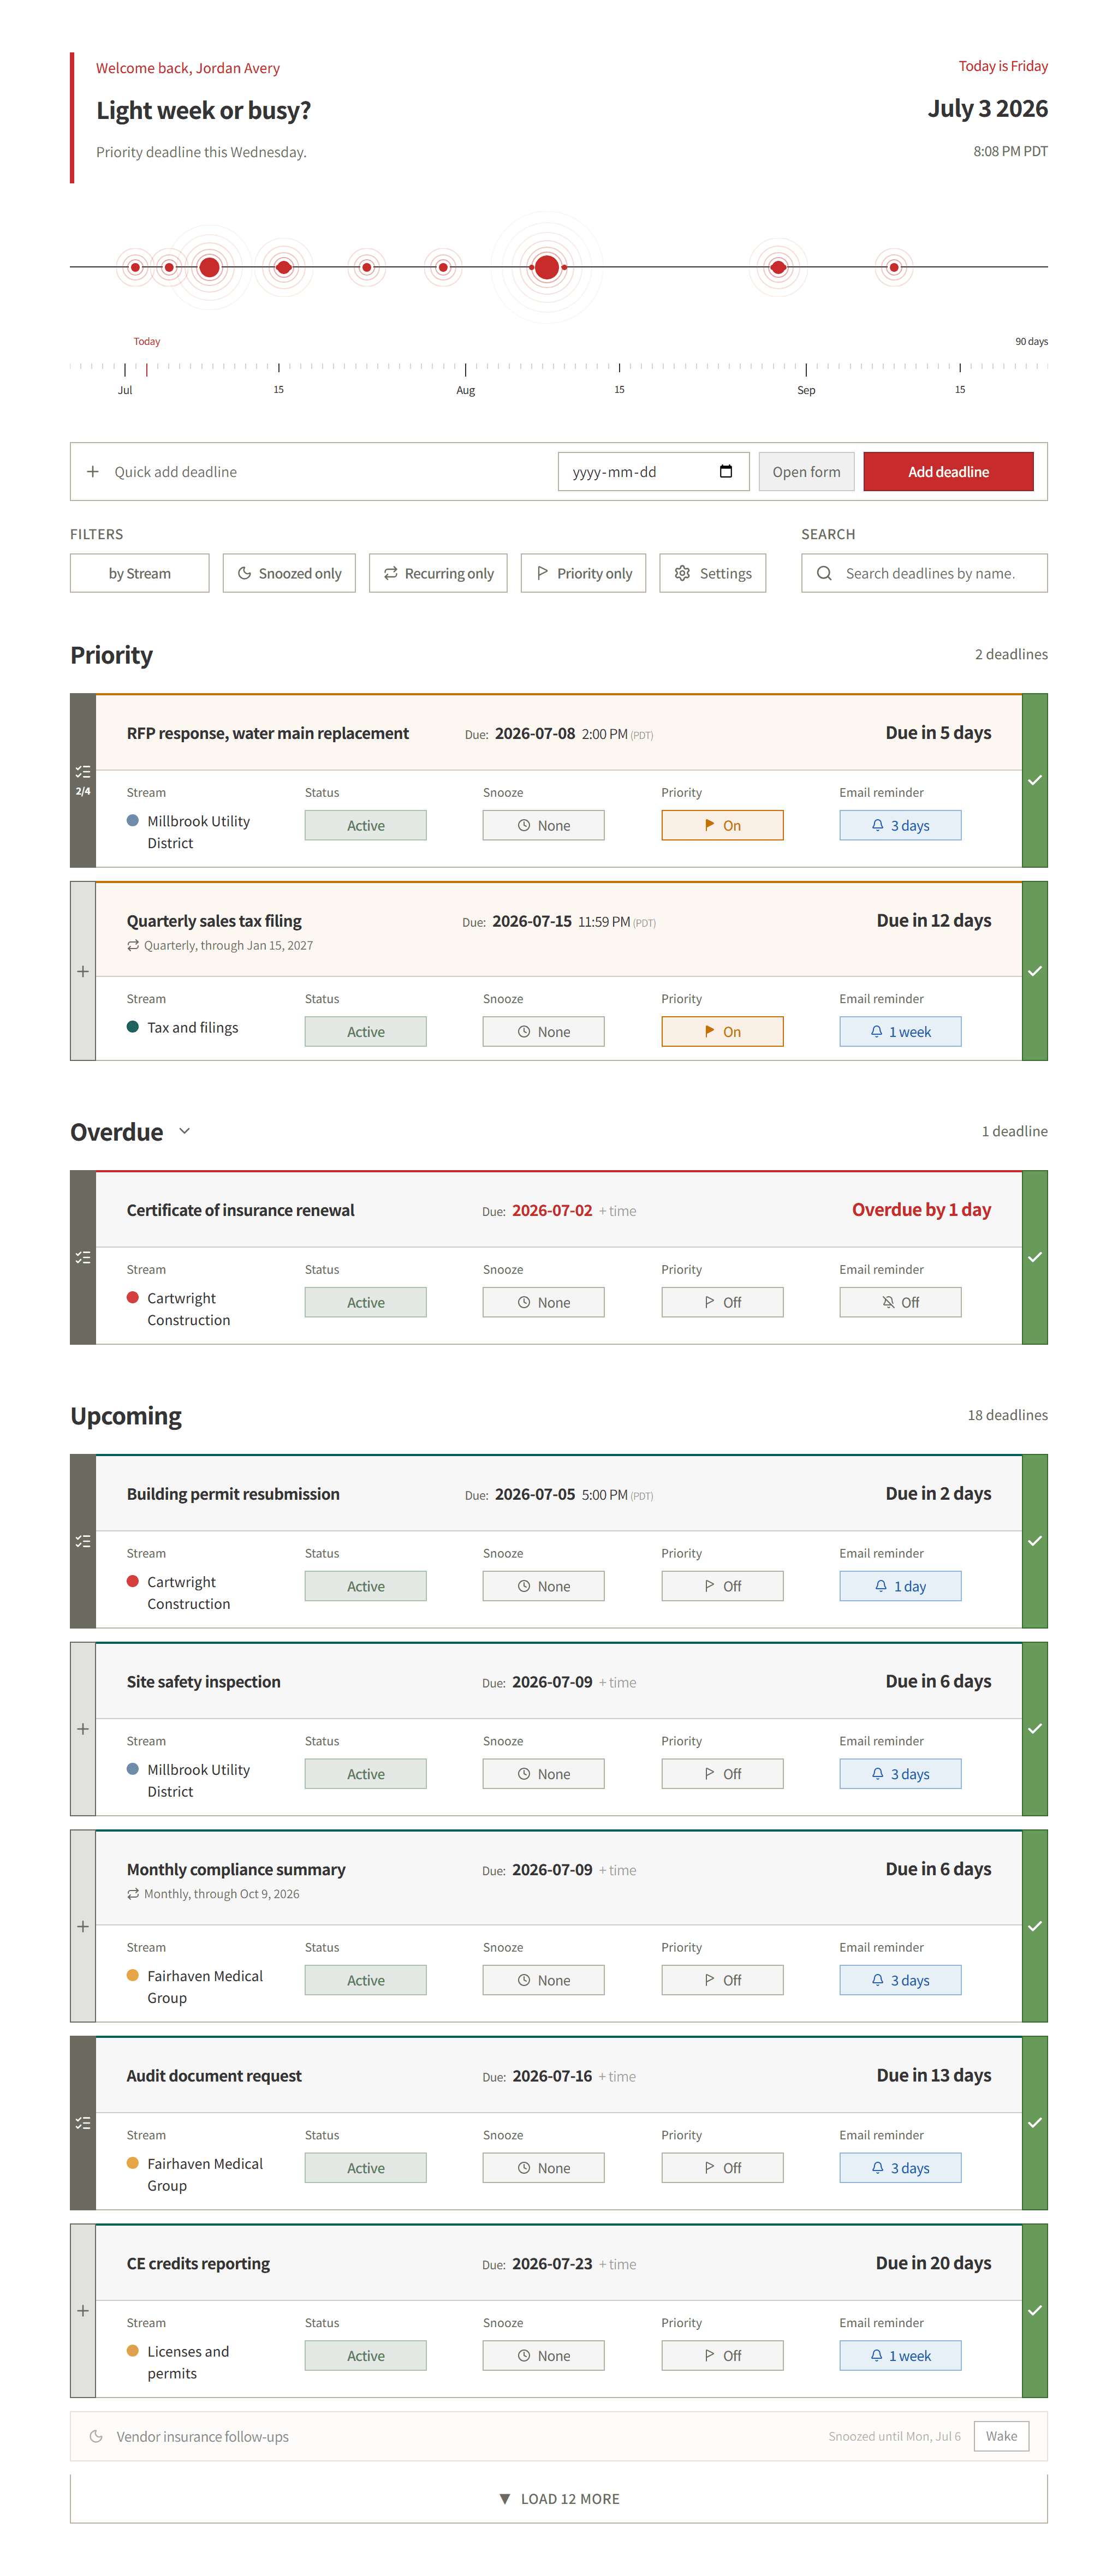Toggle priority Off for Site safety inspection
Viewport: 1118px width, 2576px height.
point(722,1774)
